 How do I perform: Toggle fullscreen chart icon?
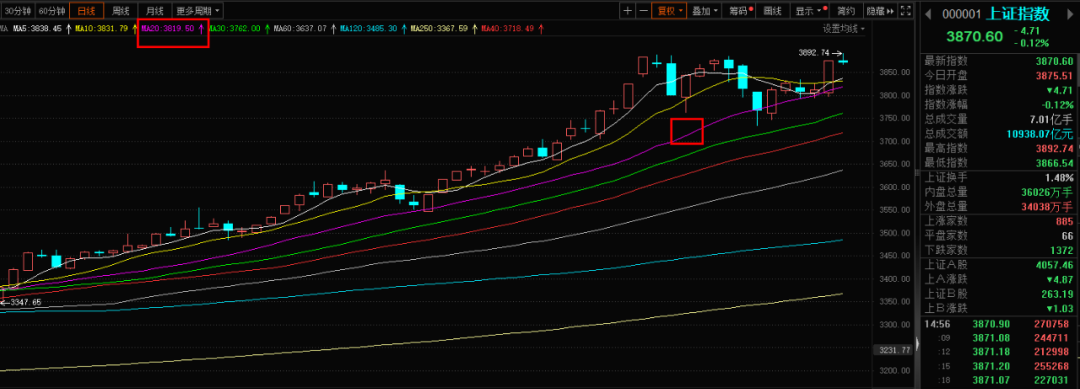pos(906,11)
